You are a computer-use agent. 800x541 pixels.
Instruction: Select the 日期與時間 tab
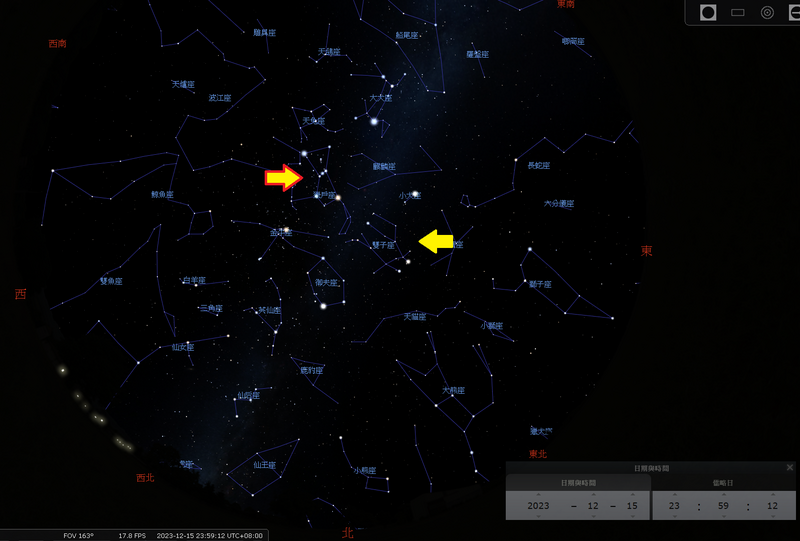coord(578,483)
